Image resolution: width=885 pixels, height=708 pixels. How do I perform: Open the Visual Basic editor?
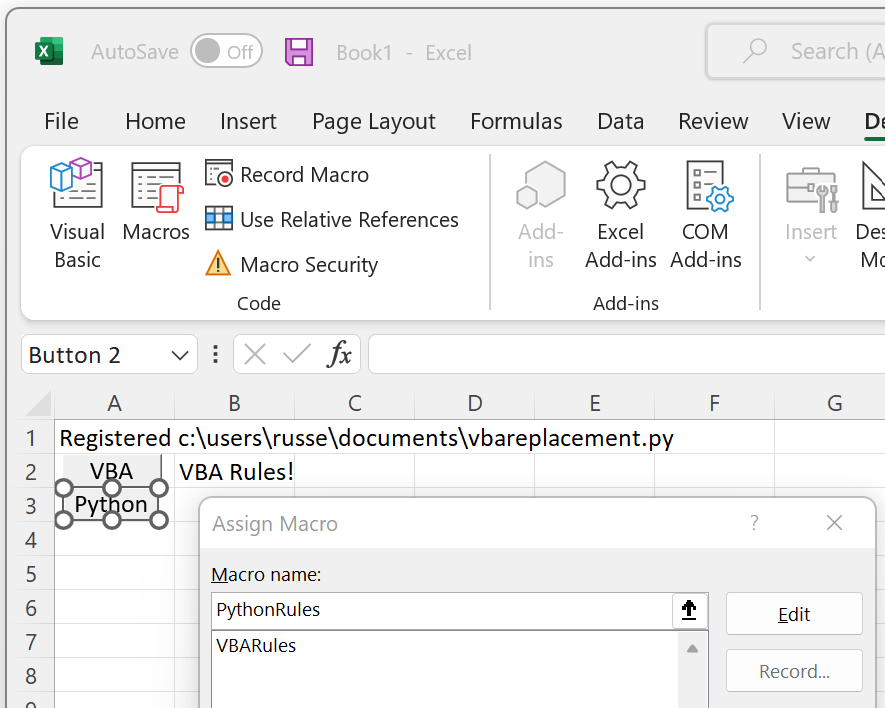[77, 215]
